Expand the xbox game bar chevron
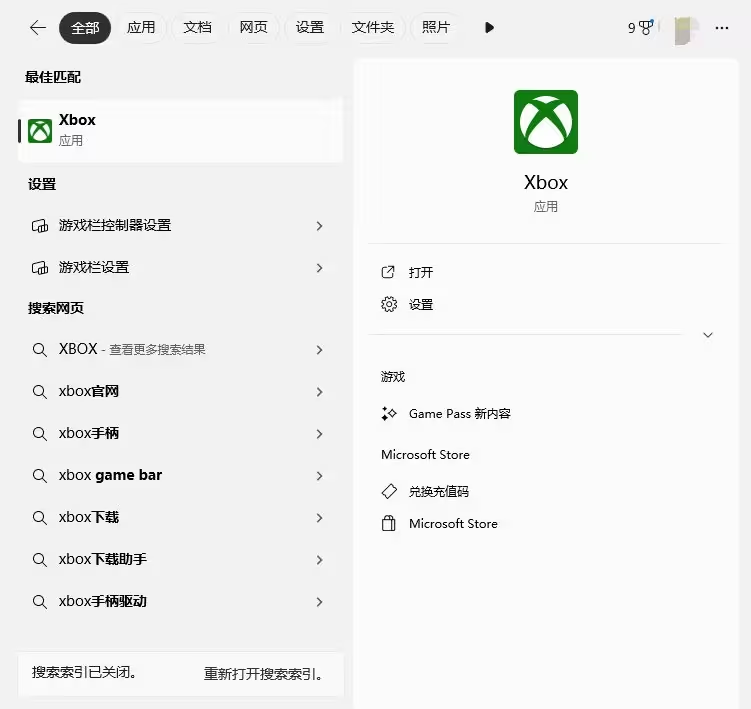The width and height of the screenshot is (751, 709). [319, 476]
